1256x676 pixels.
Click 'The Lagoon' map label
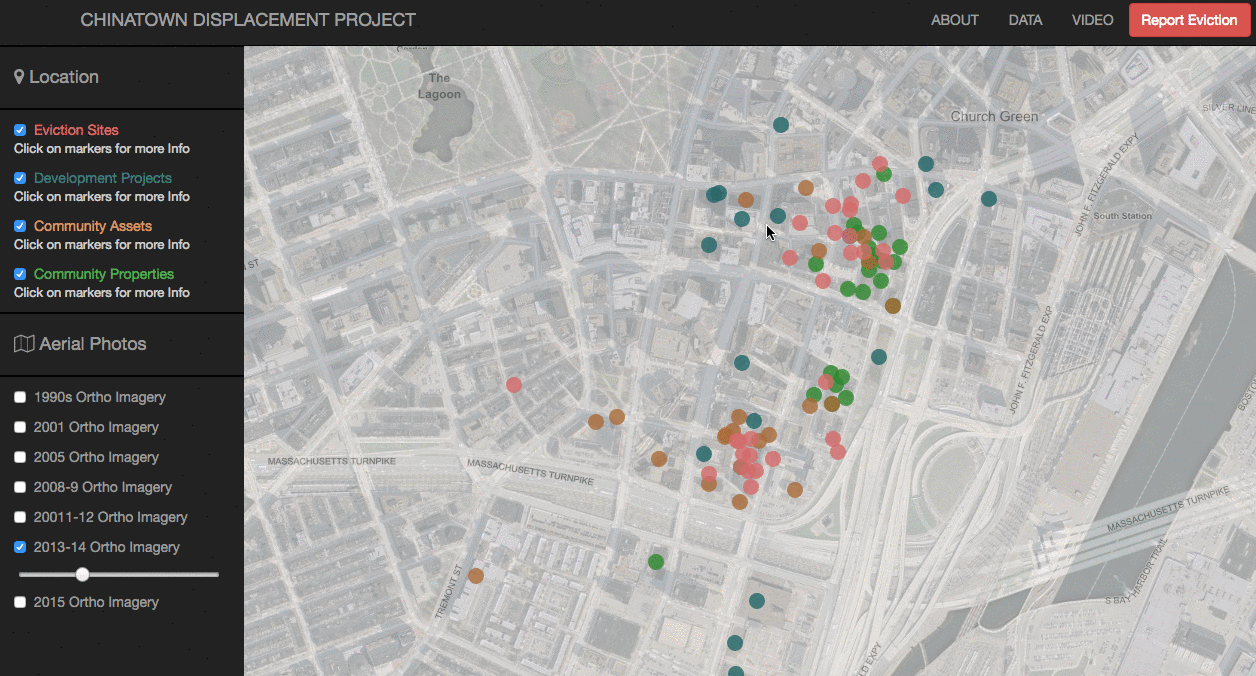click(x=439, y=86)
